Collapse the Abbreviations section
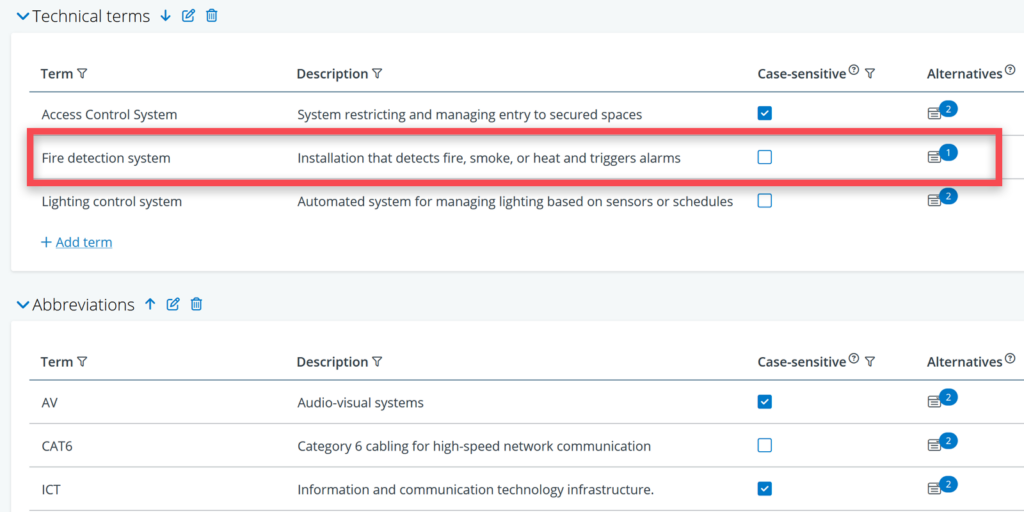The height and width of the screenshot is (512, 1024). point(22,305)
